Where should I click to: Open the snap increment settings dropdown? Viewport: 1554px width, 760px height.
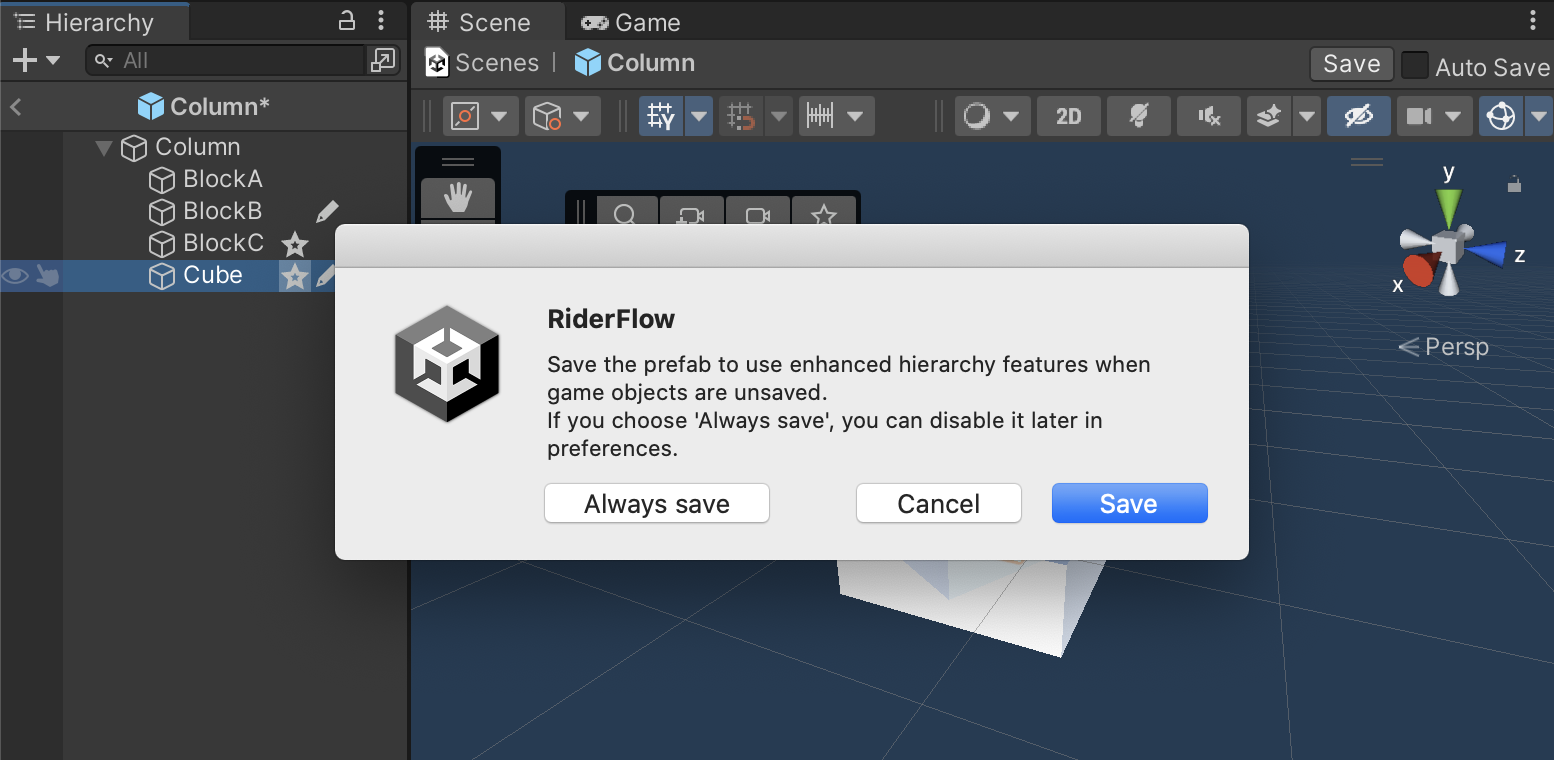click(836, 116)
